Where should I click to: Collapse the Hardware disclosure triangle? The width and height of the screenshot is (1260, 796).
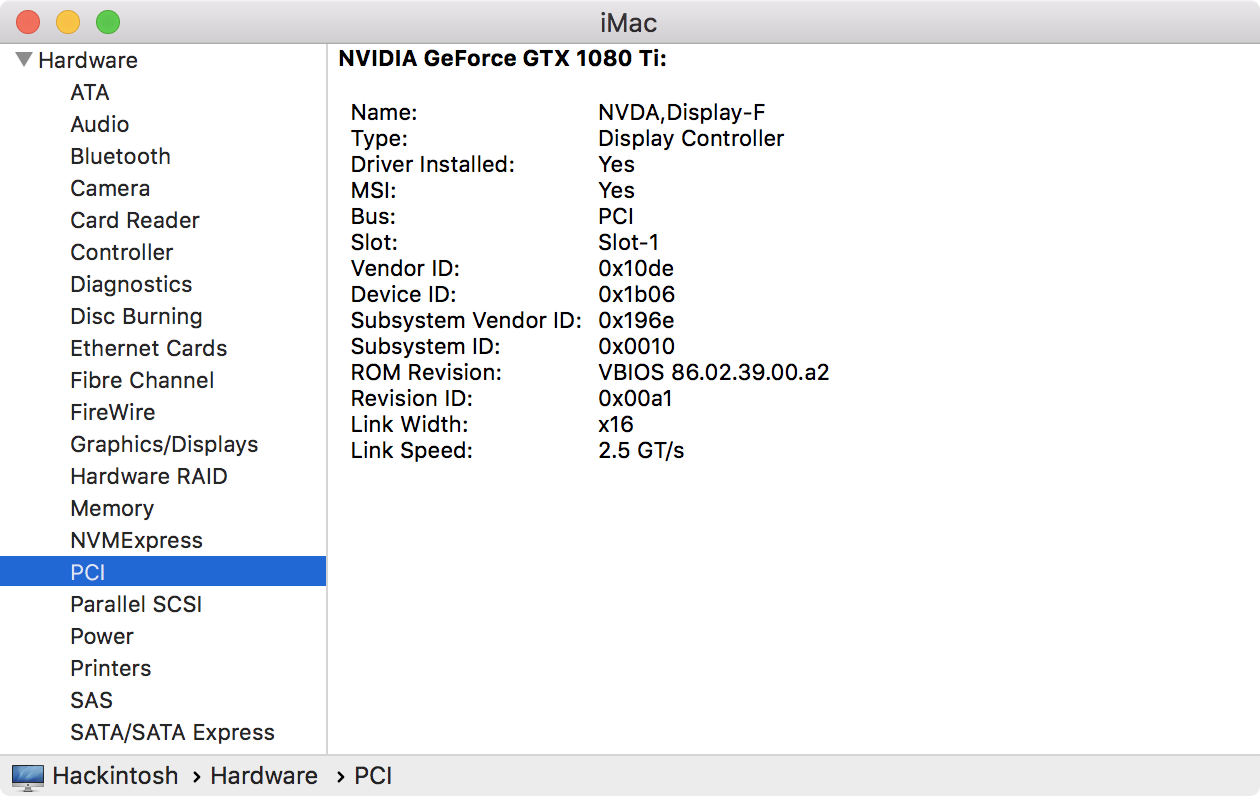pos(24,60)
